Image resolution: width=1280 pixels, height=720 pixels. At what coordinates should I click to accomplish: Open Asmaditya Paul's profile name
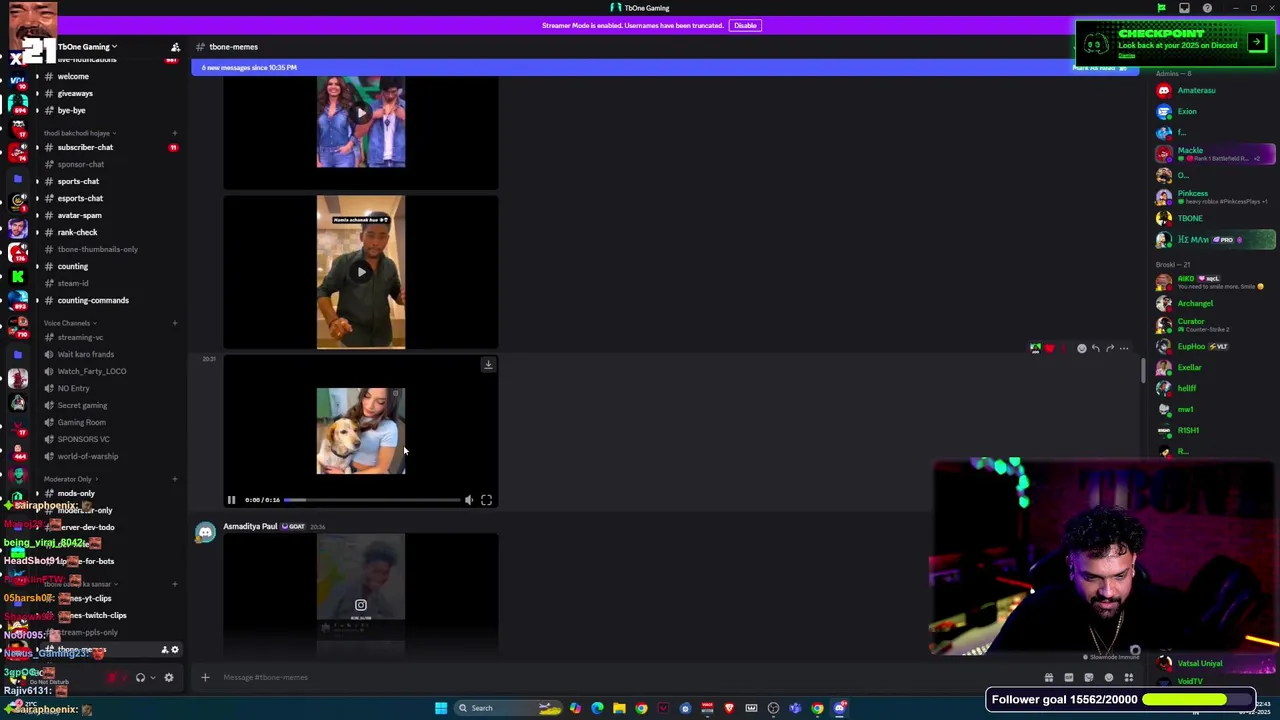[x=250, y=526]
